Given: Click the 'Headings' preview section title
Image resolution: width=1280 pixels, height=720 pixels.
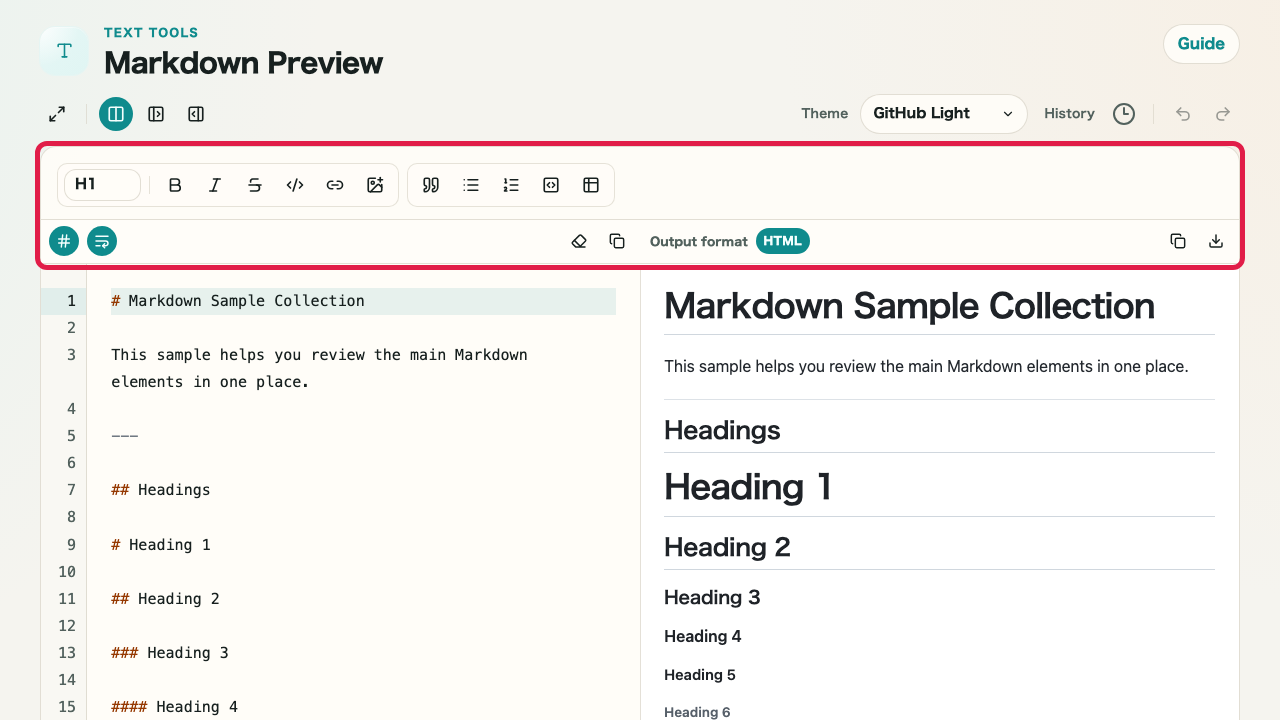Looking at the screenshot, I should click(x=722, y=430).
